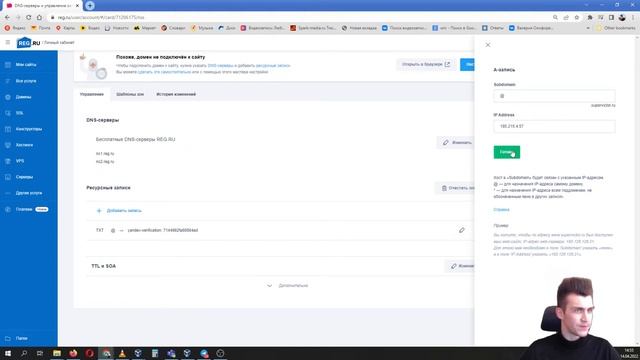Open Windows Start menu

click(8, 353)
